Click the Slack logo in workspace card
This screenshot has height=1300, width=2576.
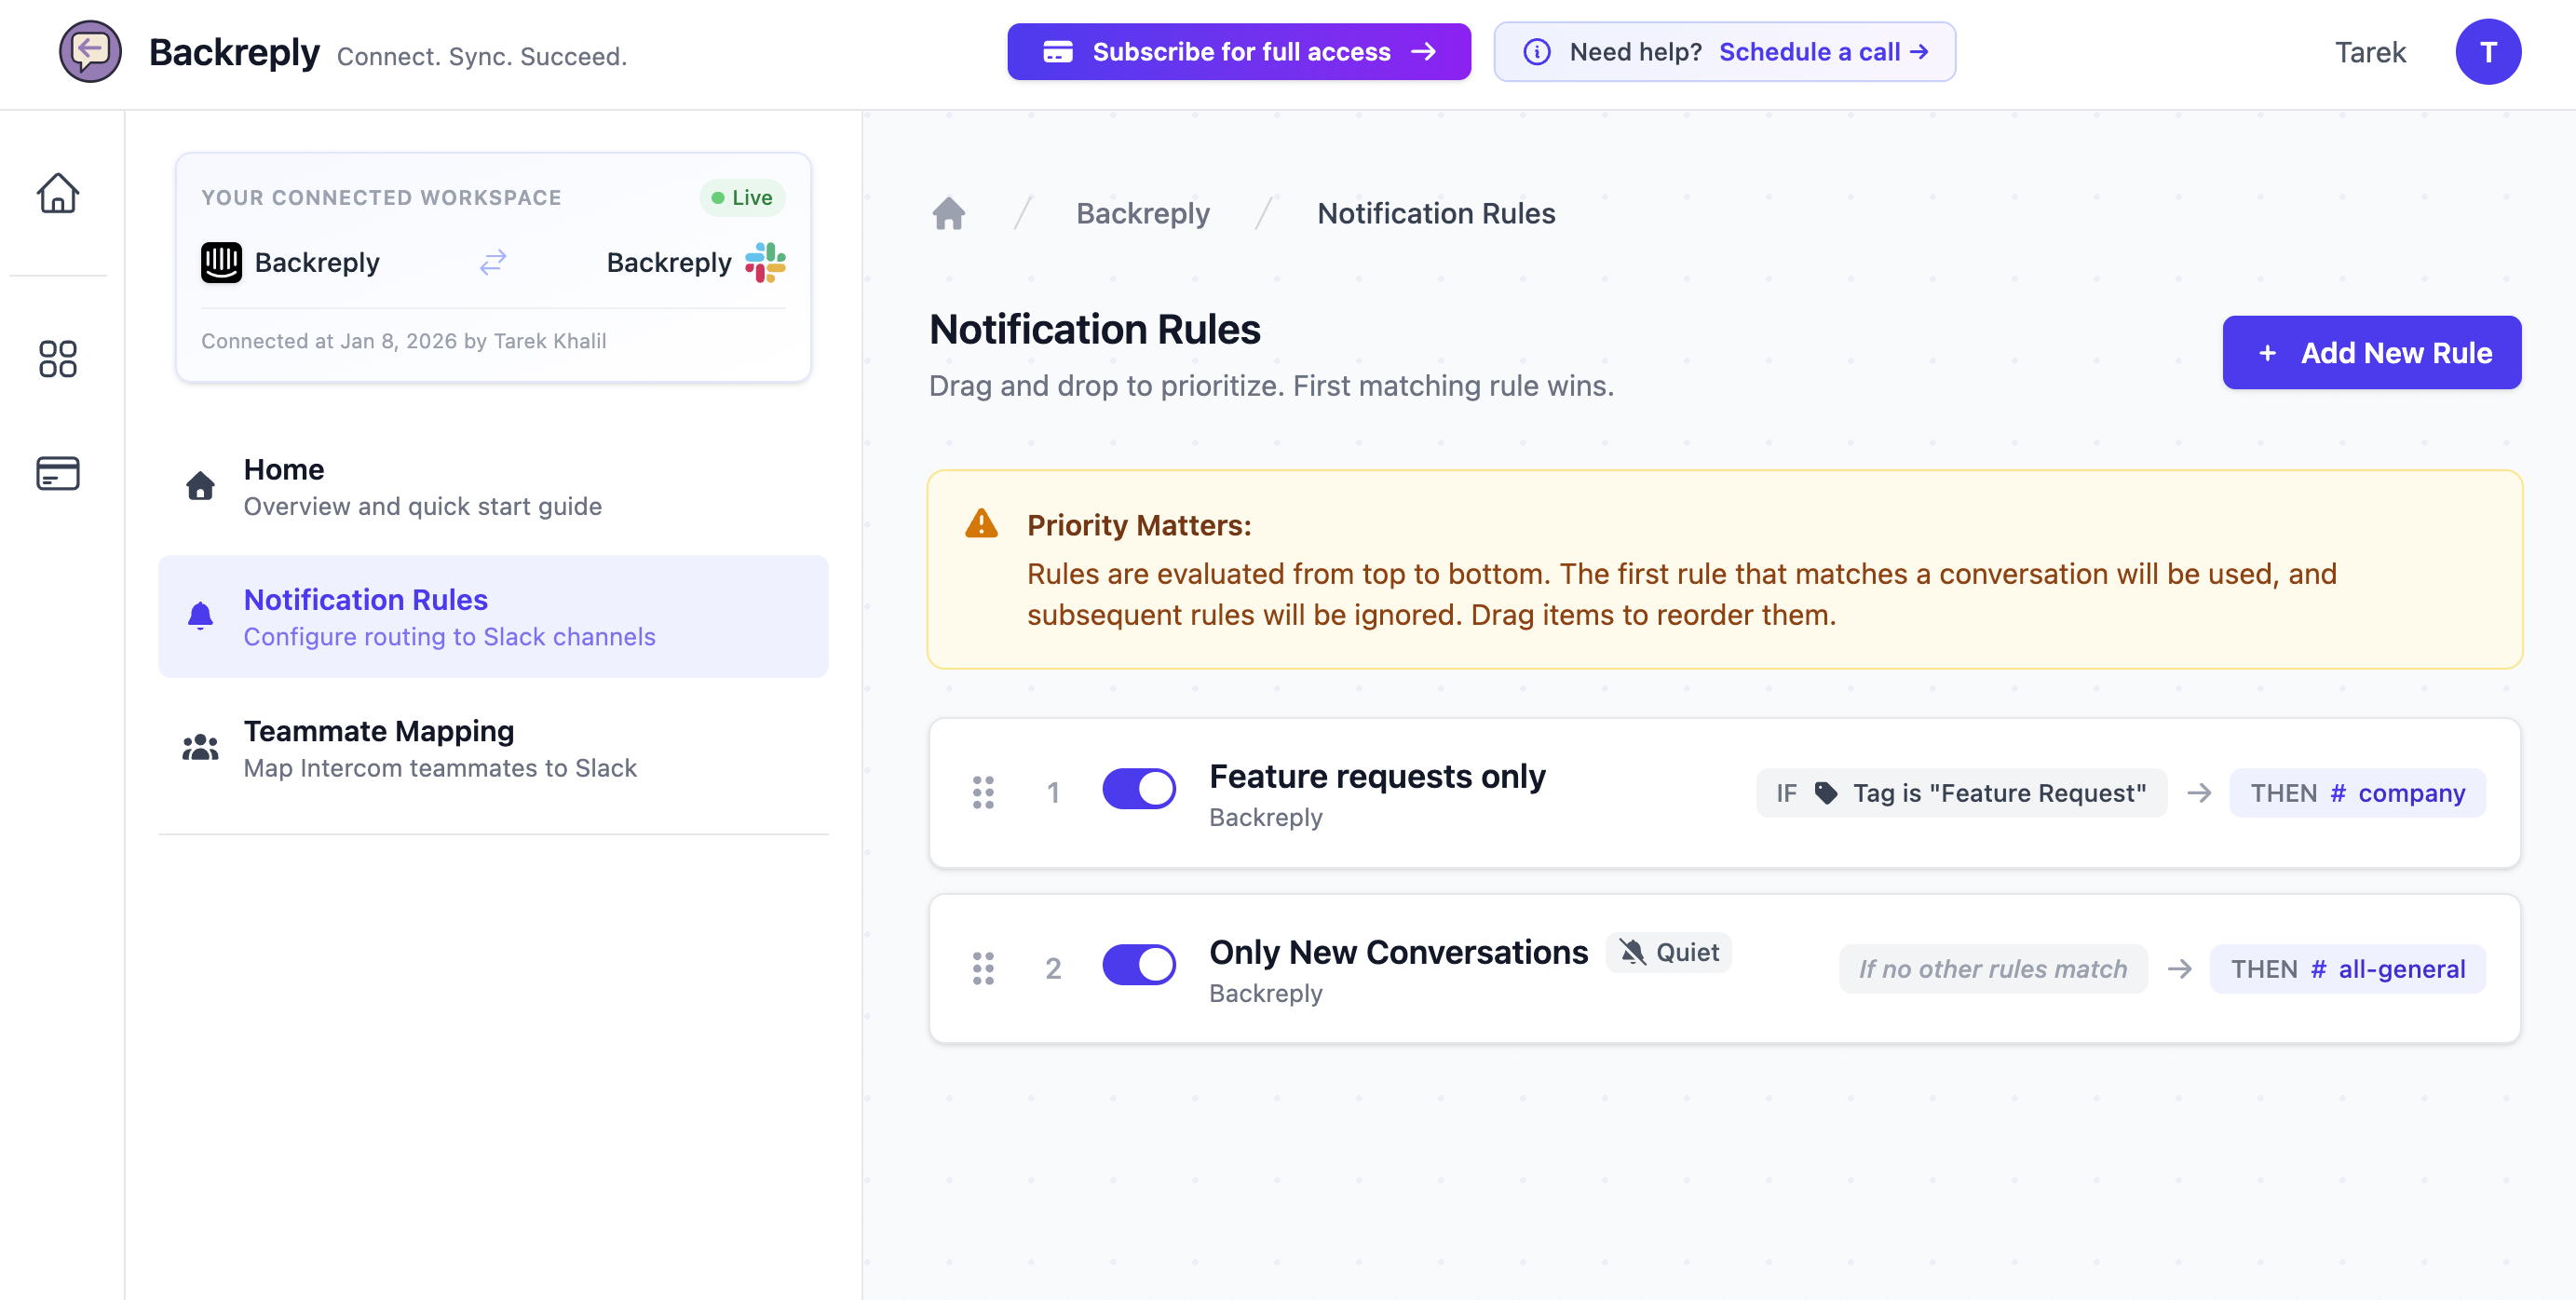tap(765, 262)
